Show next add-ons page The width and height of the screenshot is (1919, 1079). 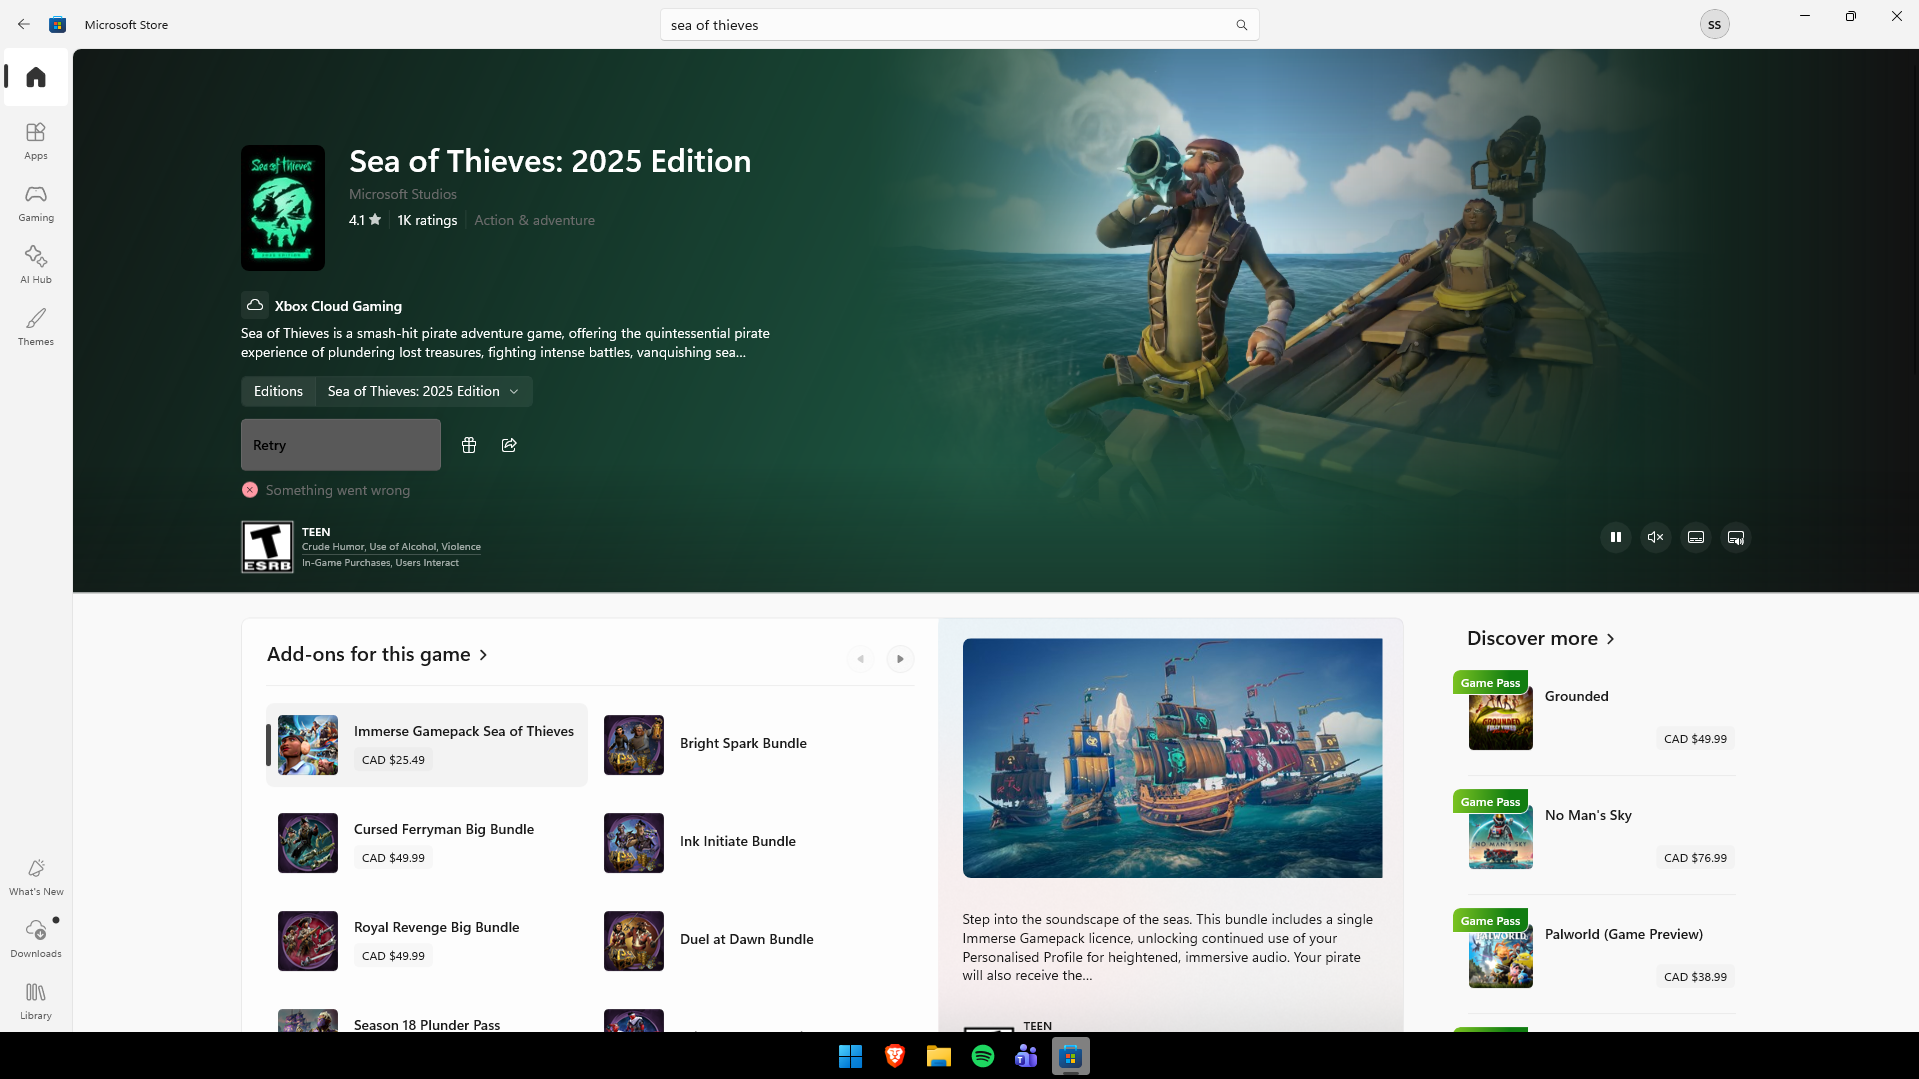click(x=900, y=659)
